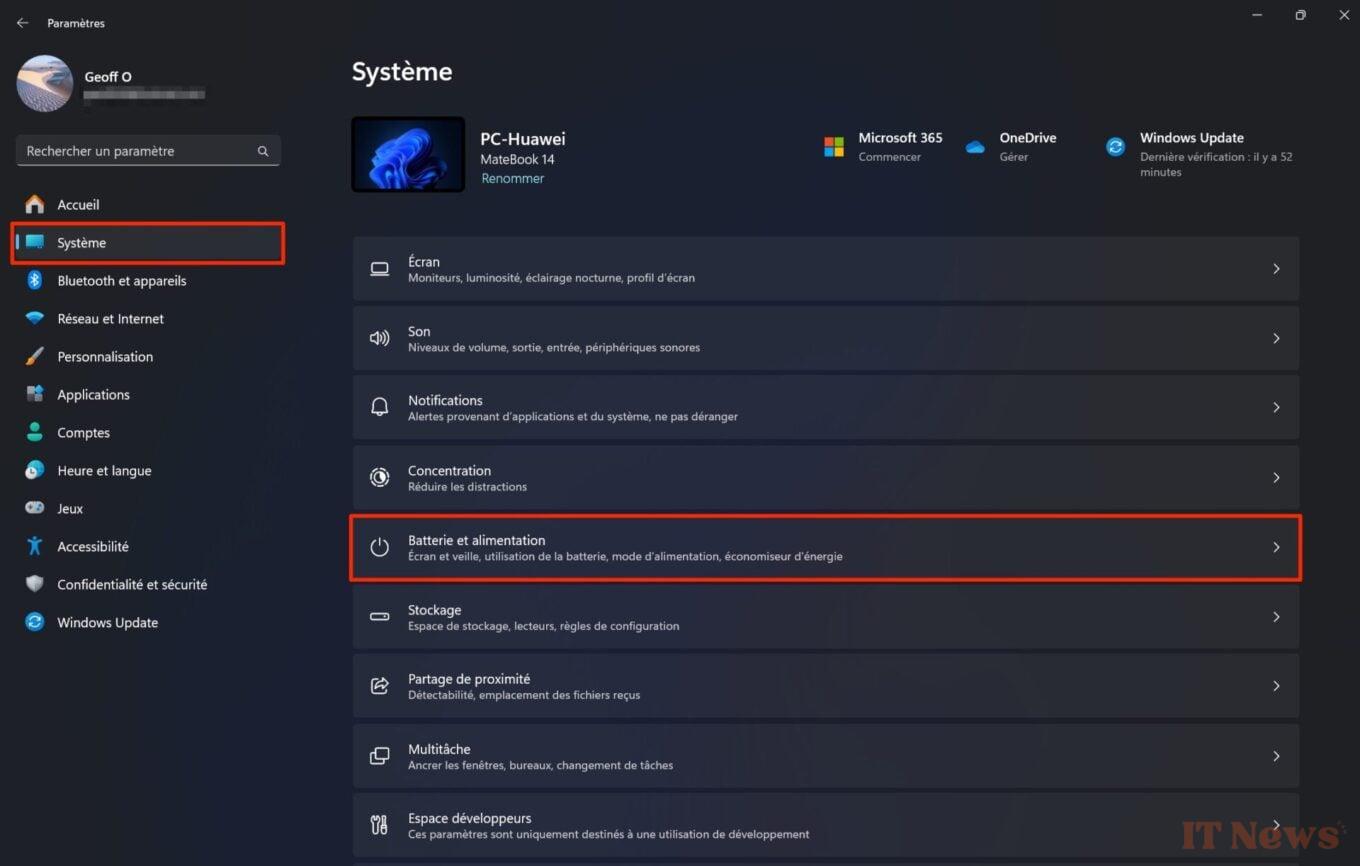The width and height of the screenshot is (1360, 866).
Task: Click the Renommer link under PC-Huawei
Action: pyautogui.click(x=513, y=178)
